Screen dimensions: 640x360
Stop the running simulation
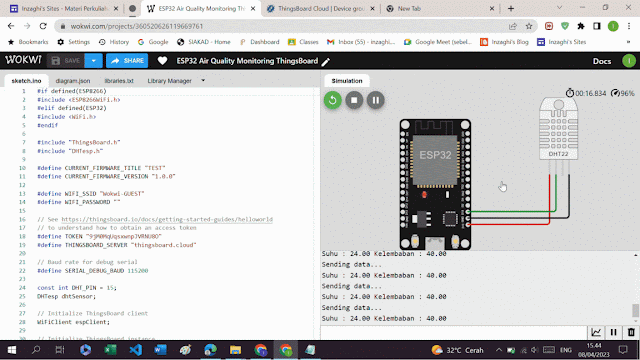pos(354,100)
